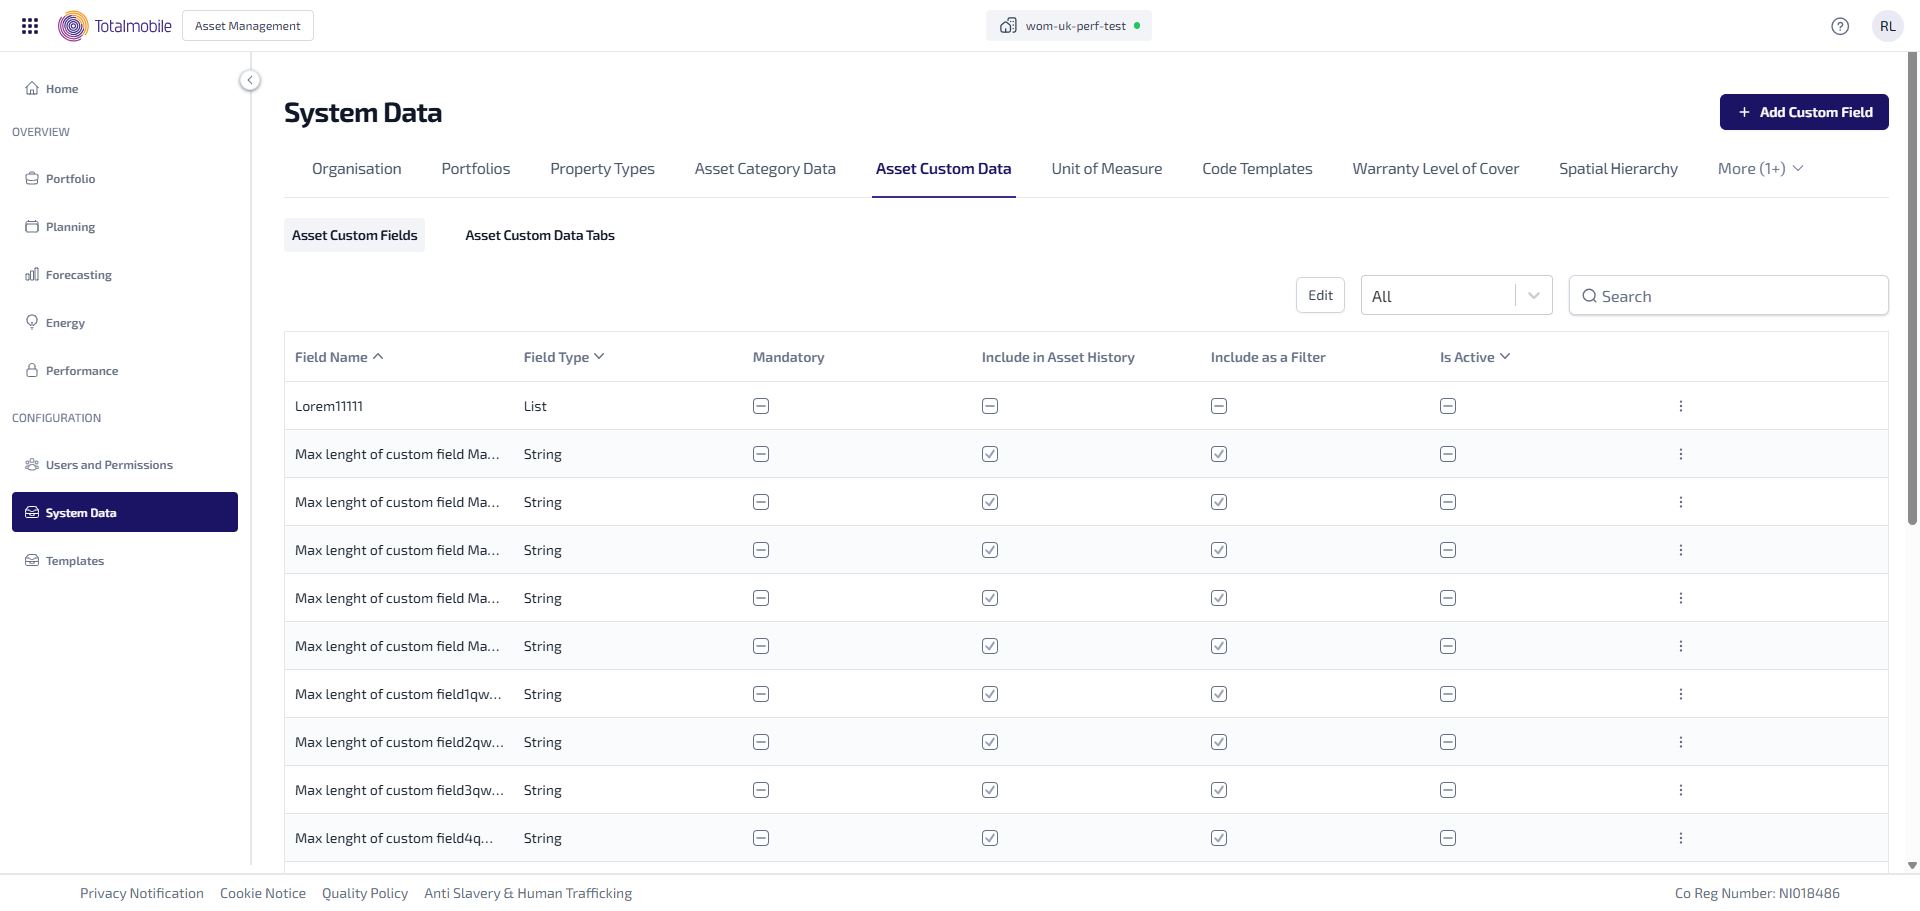Click the Add Custom Field button

point(1803,112)
